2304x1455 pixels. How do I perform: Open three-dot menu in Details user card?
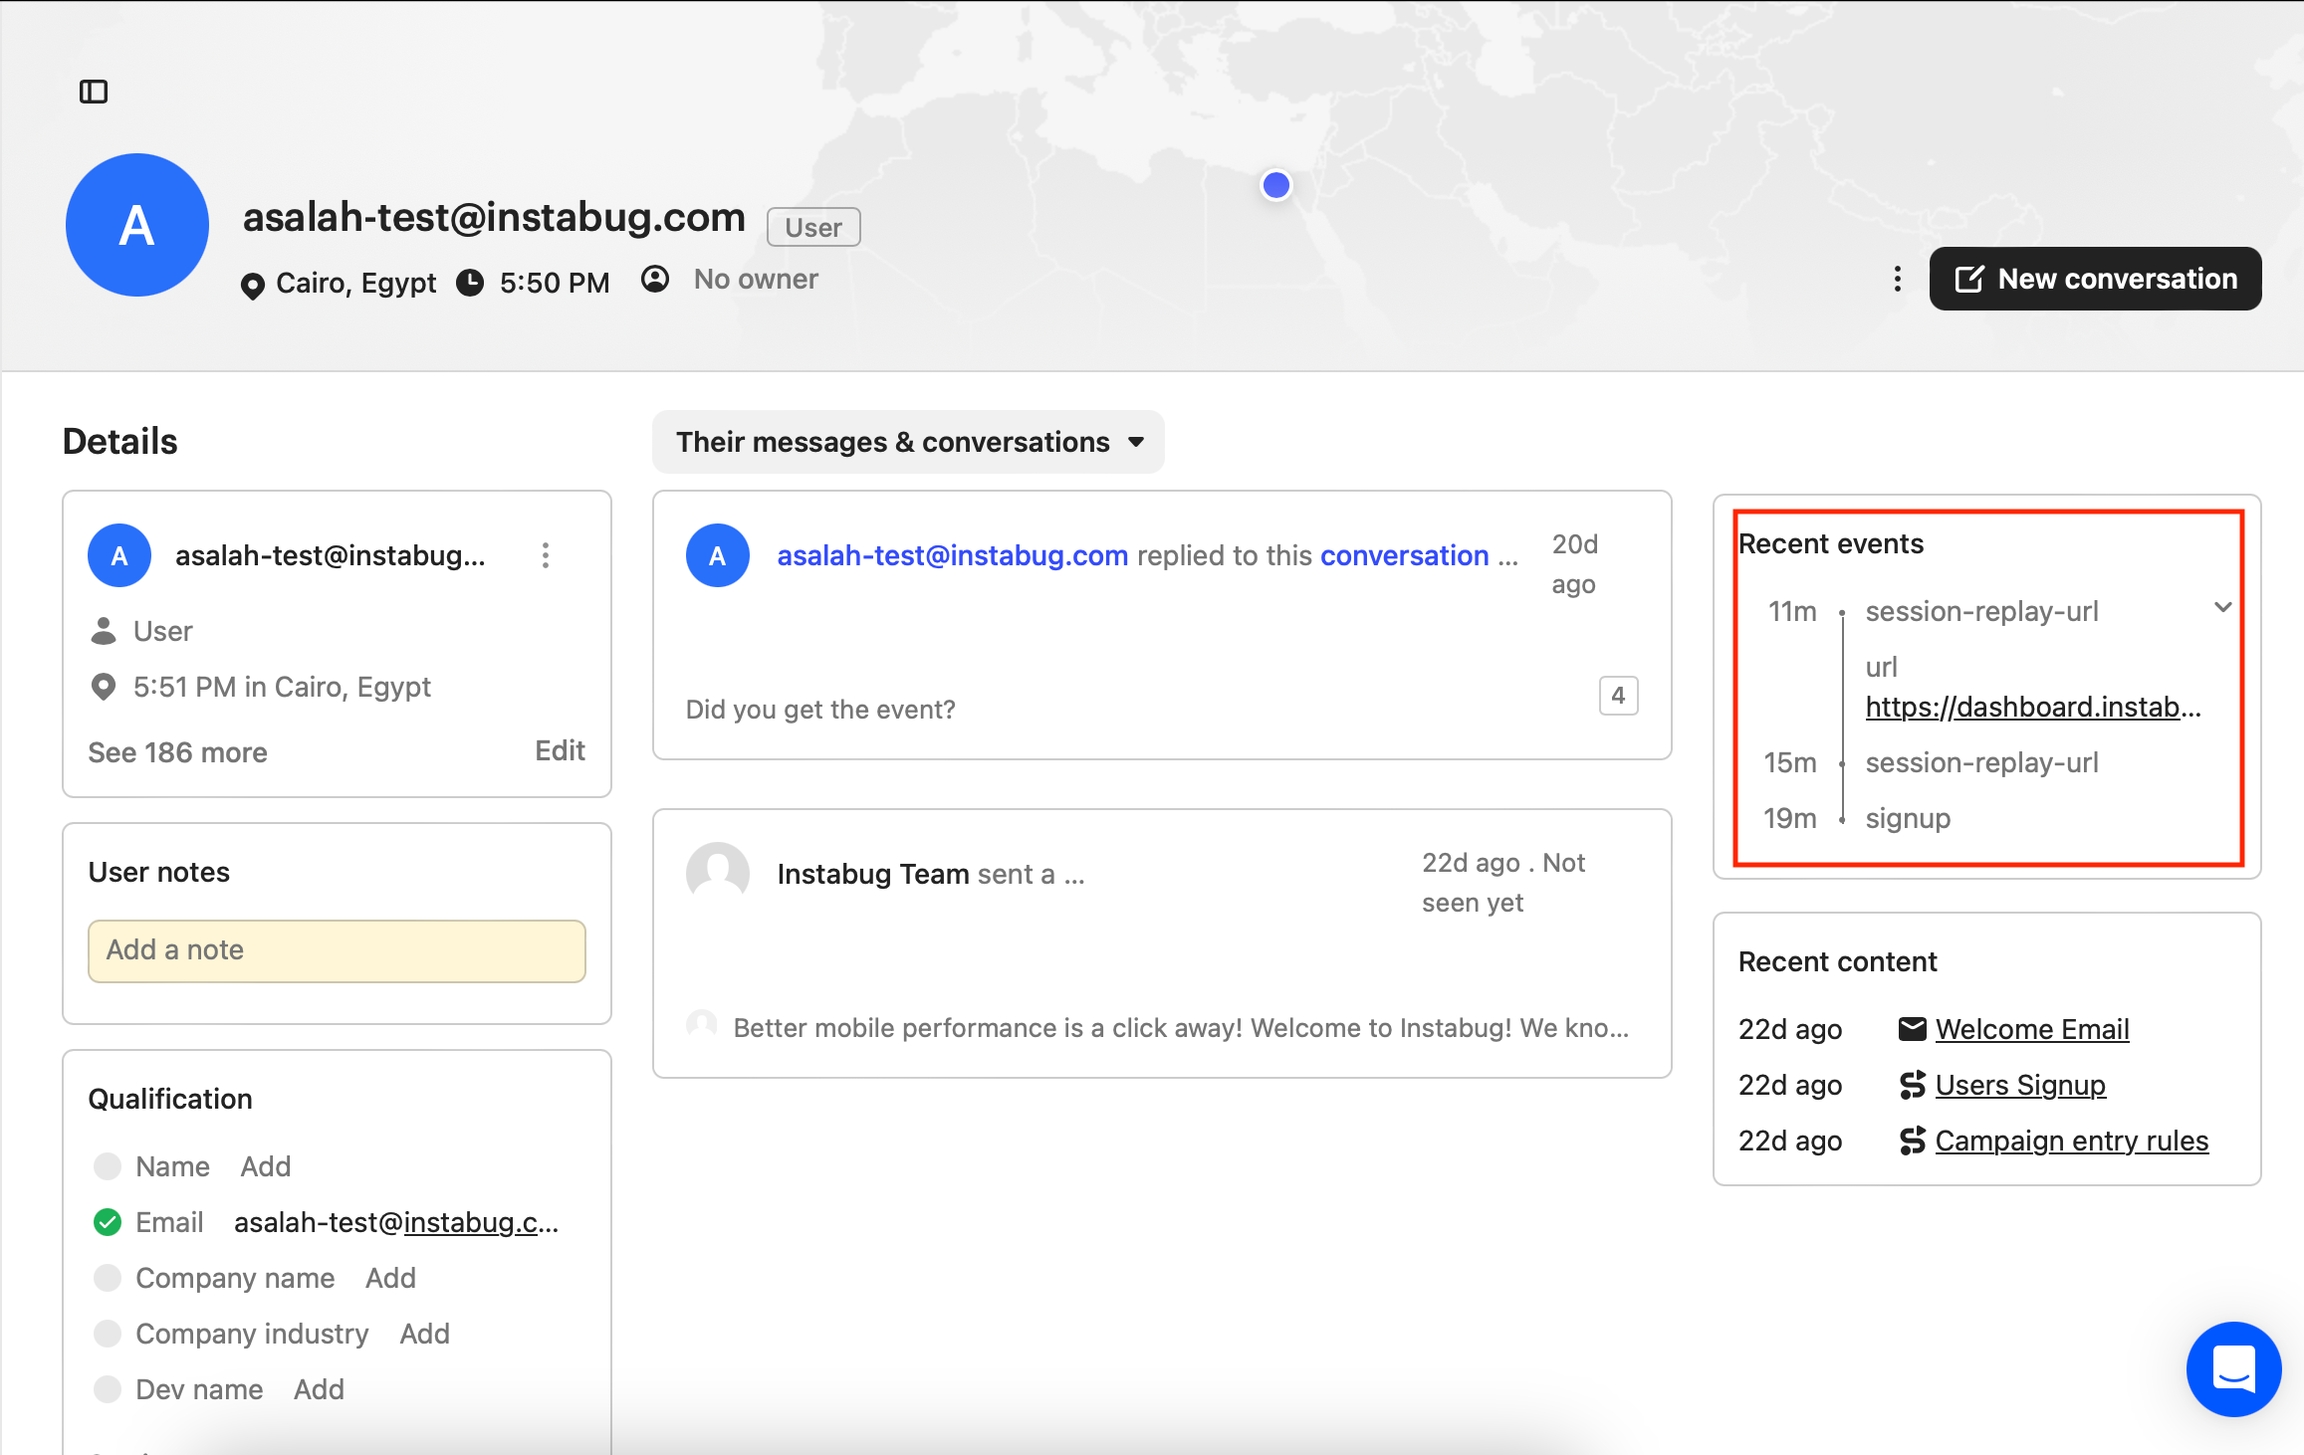[545, 555]
